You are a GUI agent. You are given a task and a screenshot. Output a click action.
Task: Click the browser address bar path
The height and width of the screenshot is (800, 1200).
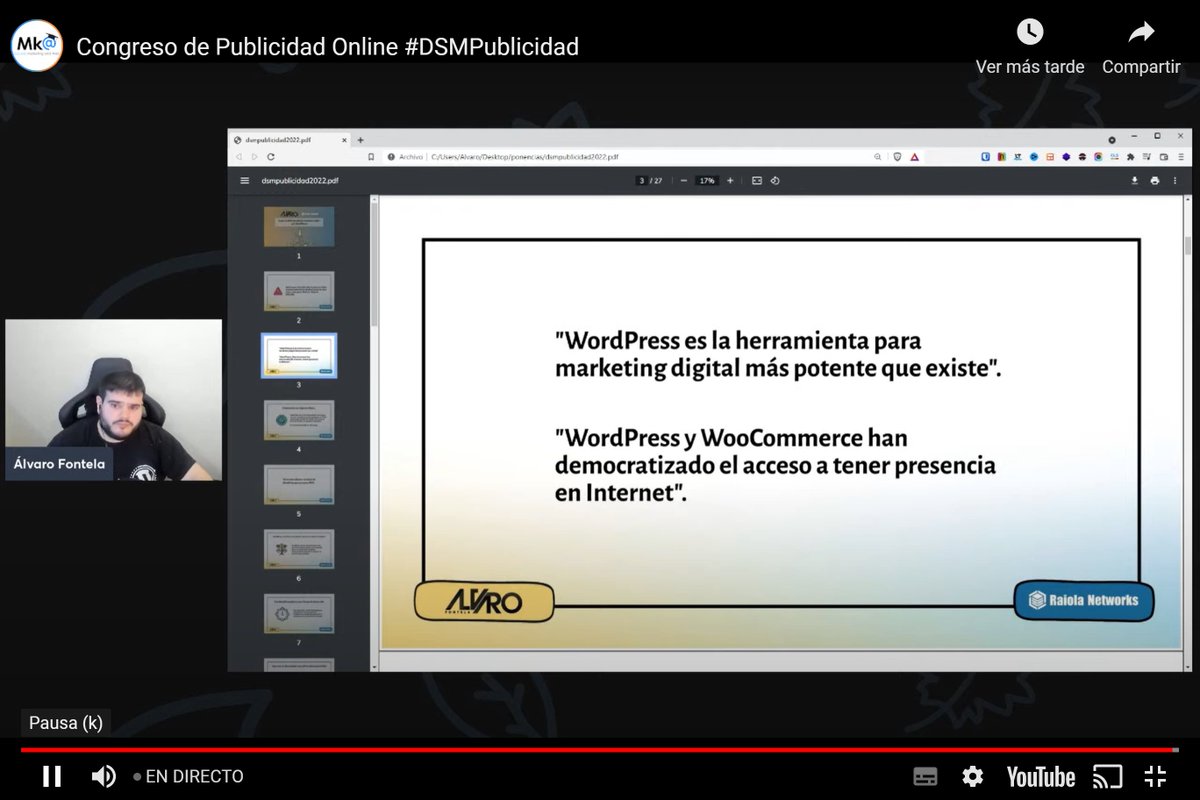tap(524, 157)
